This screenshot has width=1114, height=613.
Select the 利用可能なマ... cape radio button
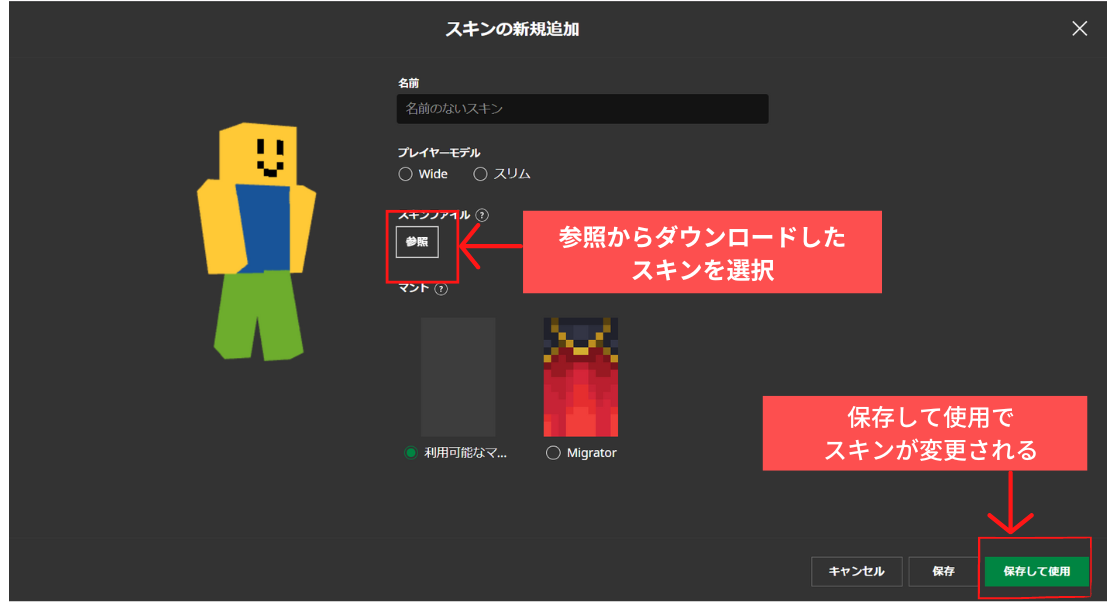click(x=410, y=453)
